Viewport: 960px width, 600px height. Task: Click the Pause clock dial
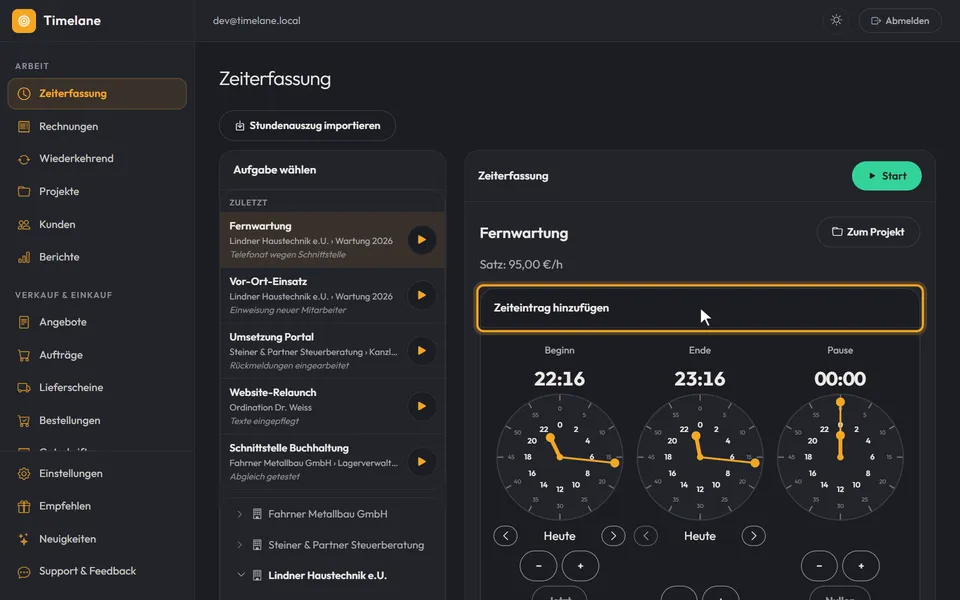tap(840, 457)
